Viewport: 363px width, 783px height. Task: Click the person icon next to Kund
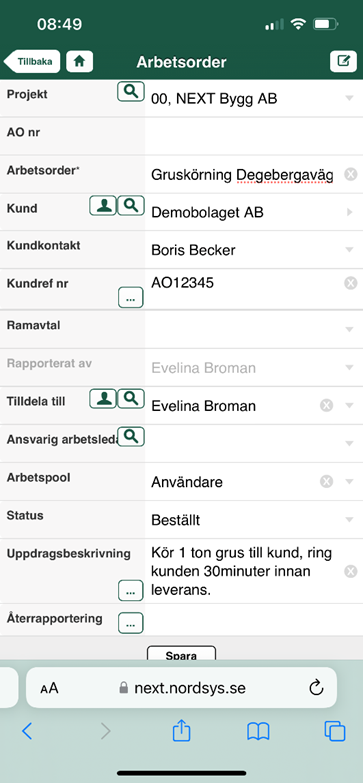point(103,205)
